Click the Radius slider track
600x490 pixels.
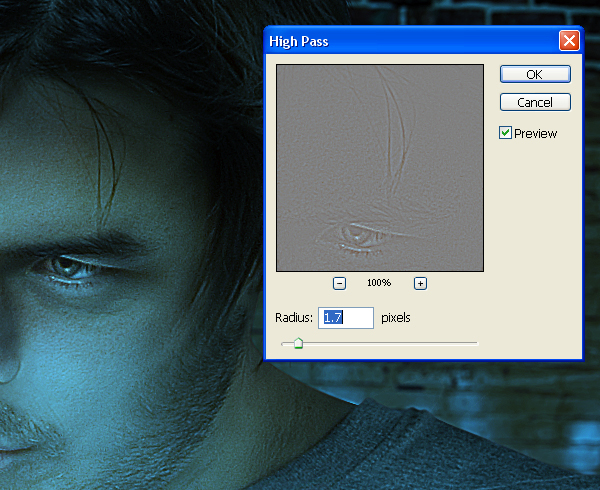(x=380, y=343)
